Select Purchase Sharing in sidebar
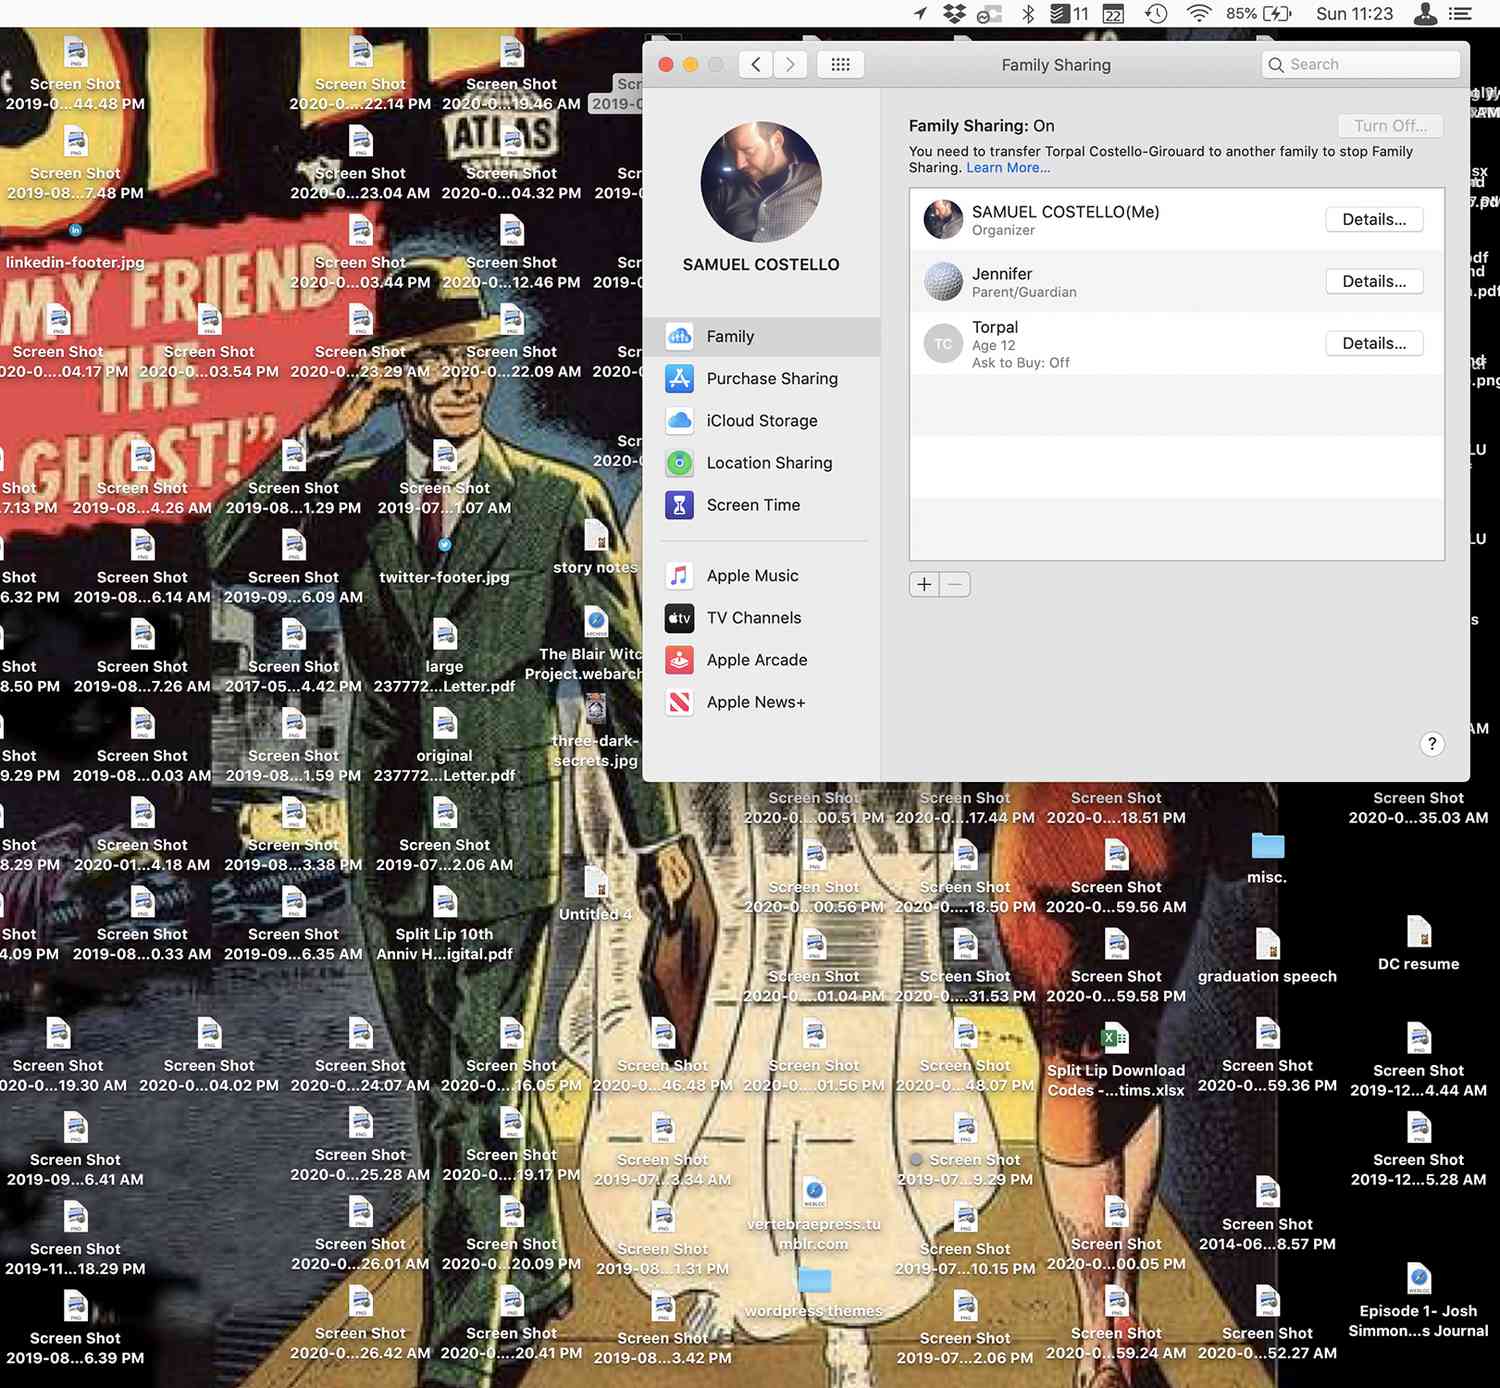Image resolution: width=1500 pixels, height=1388 pixels. coord(770,379)
